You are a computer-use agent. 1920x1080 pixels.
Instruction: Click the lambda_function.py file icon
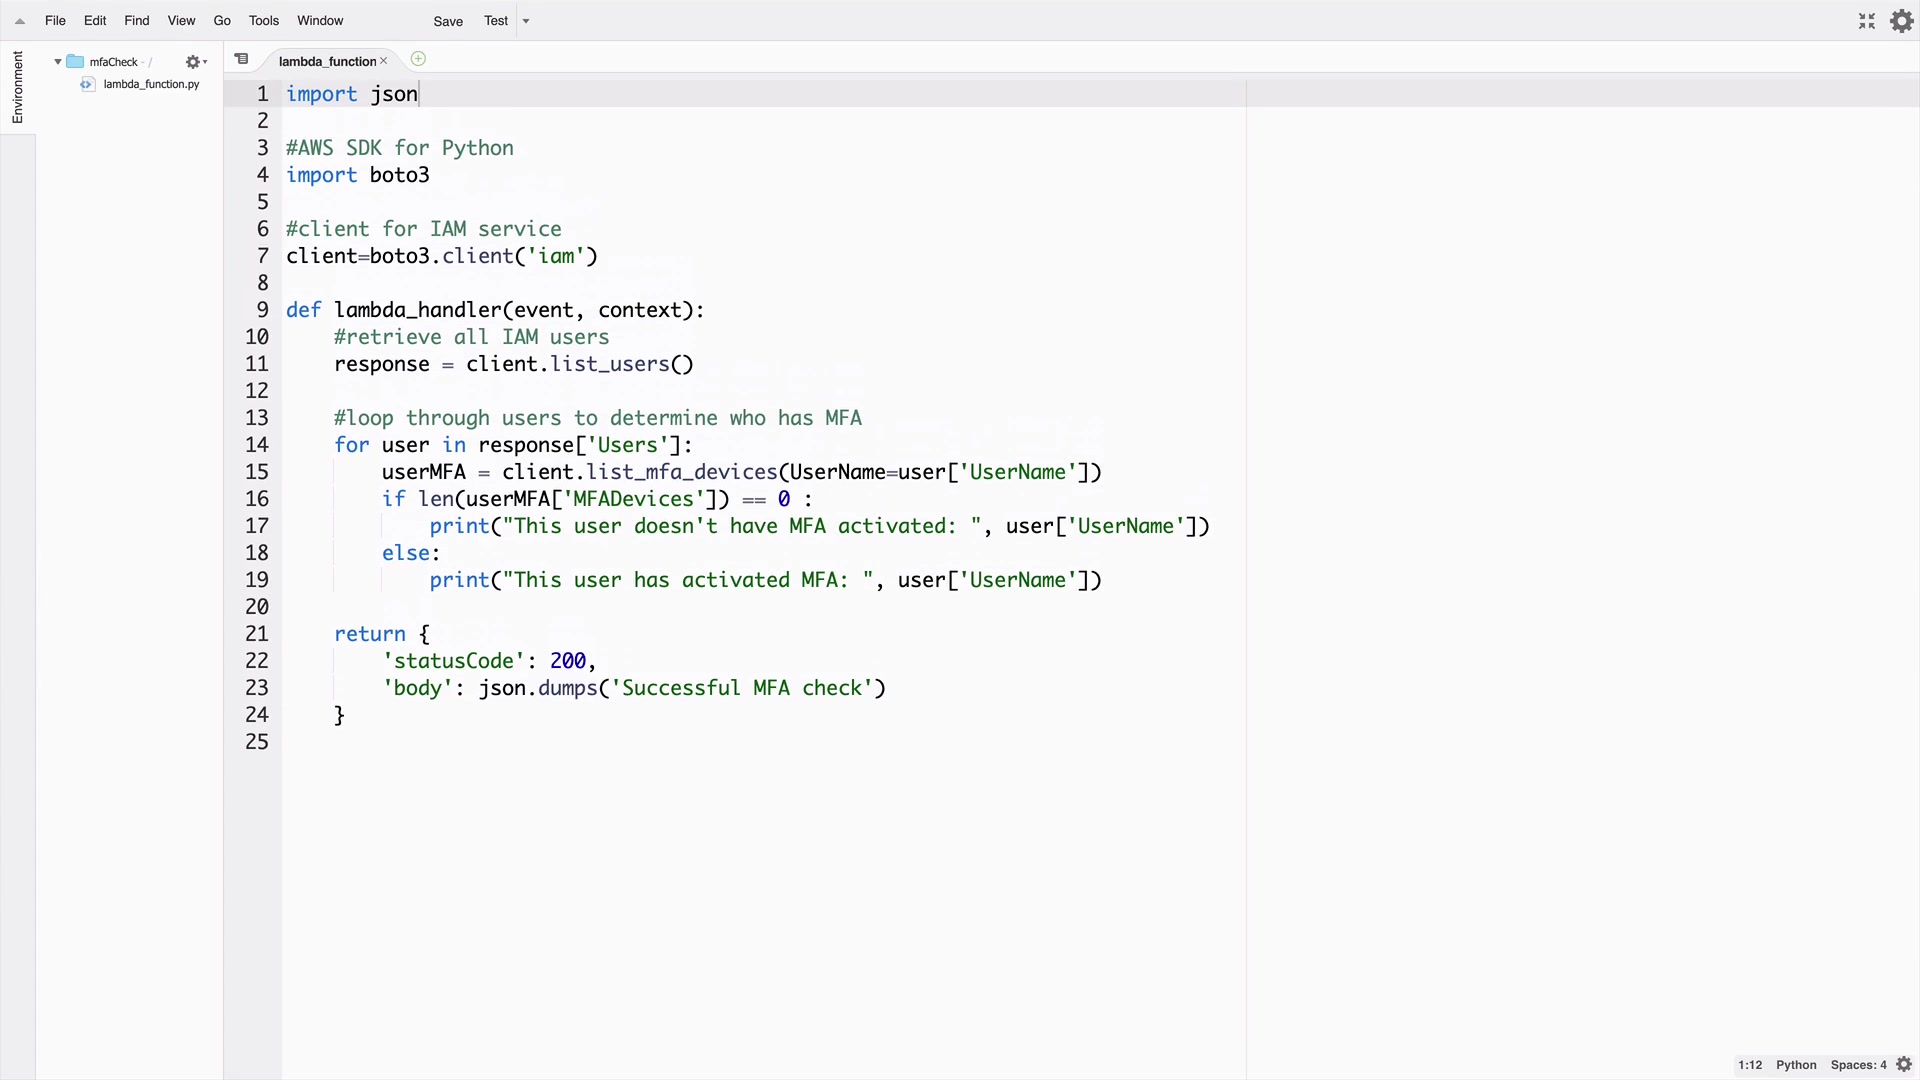(x=87, y=84)
